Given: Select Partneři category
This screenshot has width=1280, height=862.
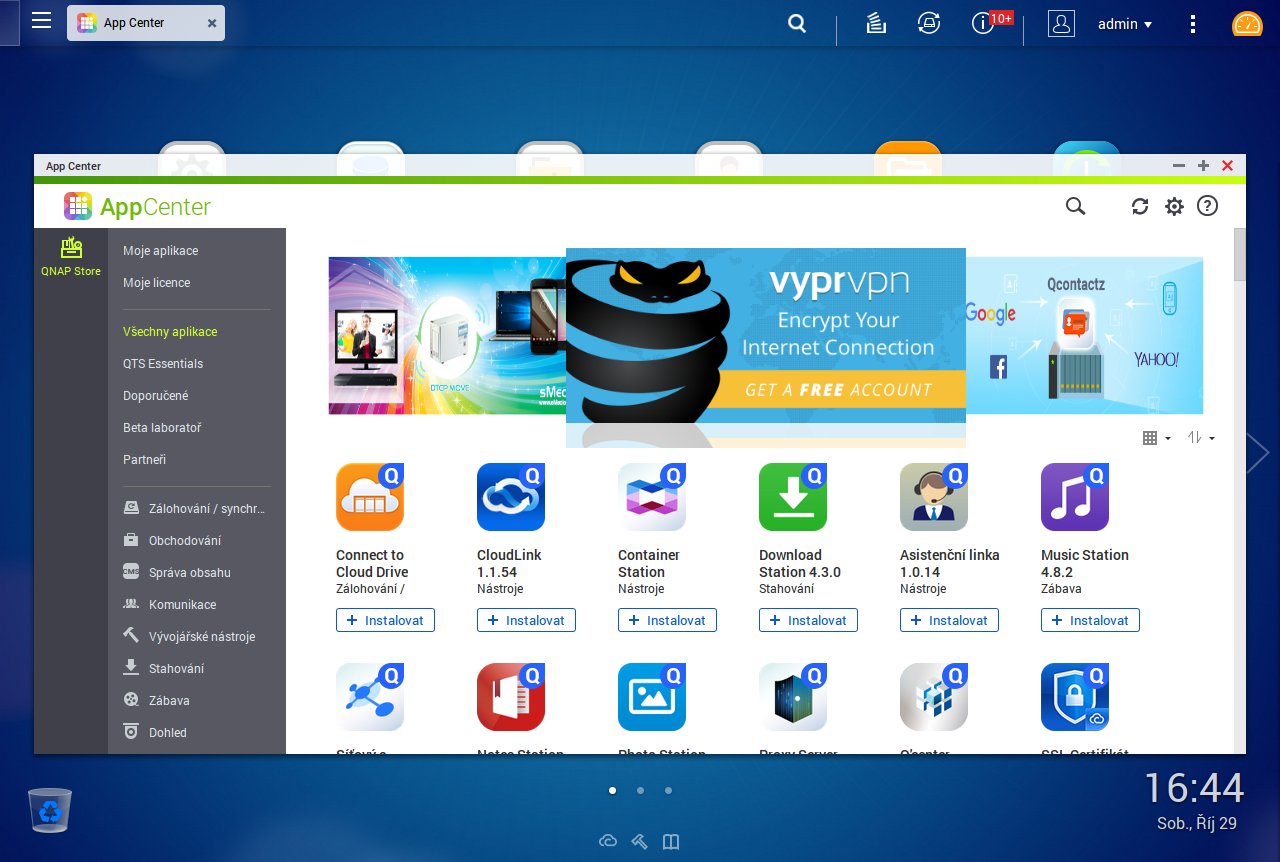Looking at the screenshot, I should (x=145, y=459).
